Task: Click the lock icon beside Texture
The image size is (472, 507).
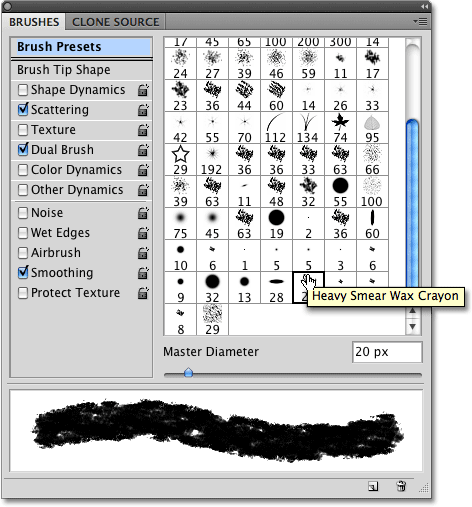Action: coord(143,130)
